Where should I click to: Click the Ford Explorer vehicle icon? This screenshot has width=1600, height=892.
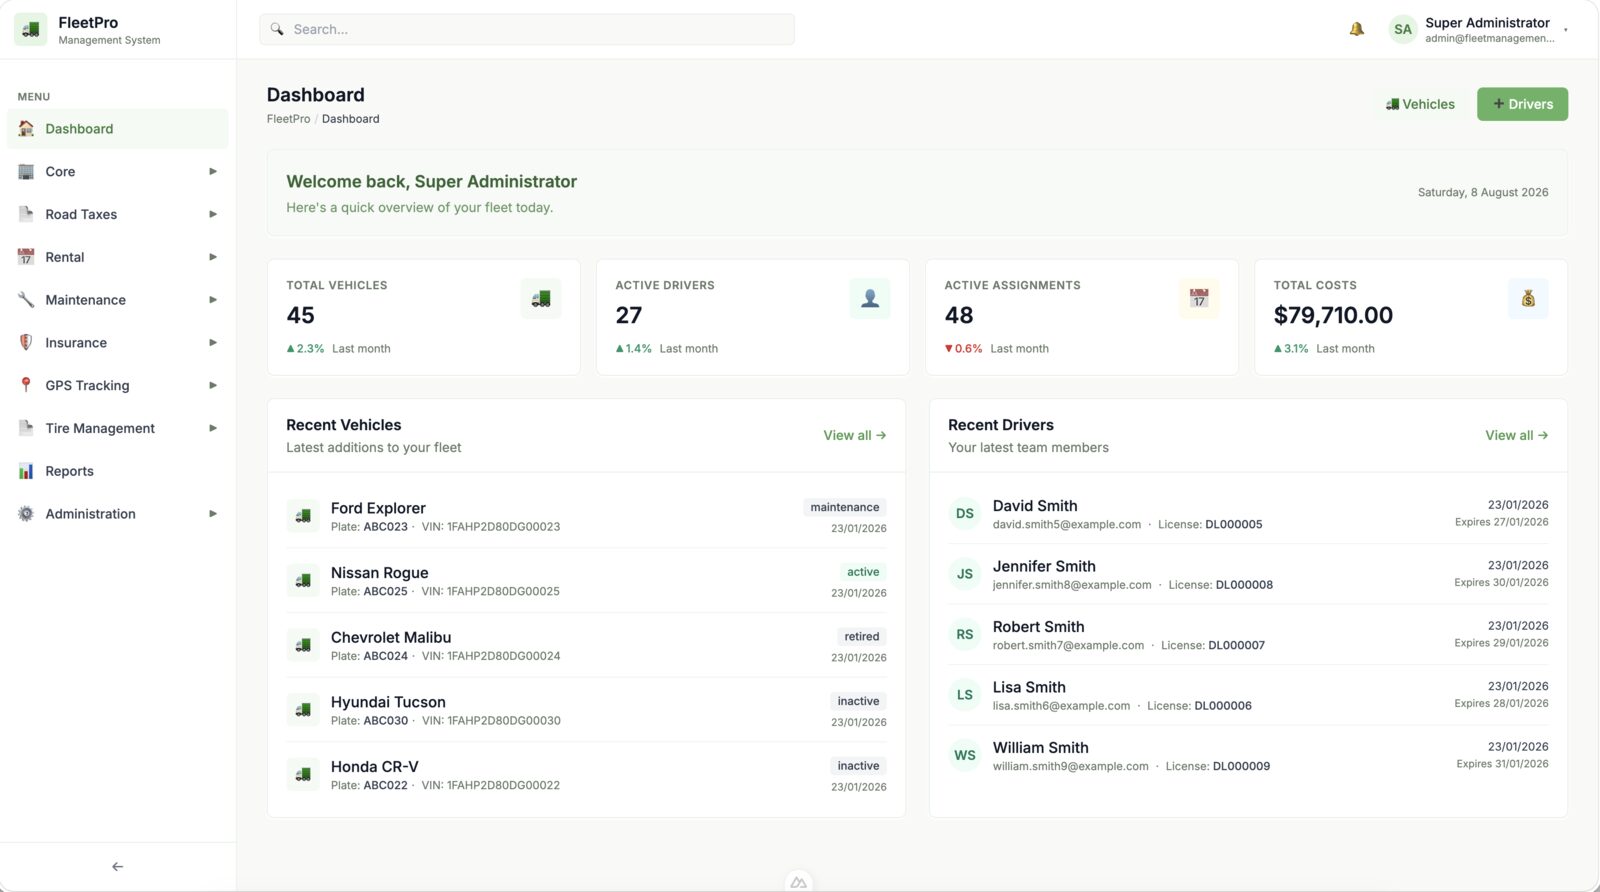(303, 516)
